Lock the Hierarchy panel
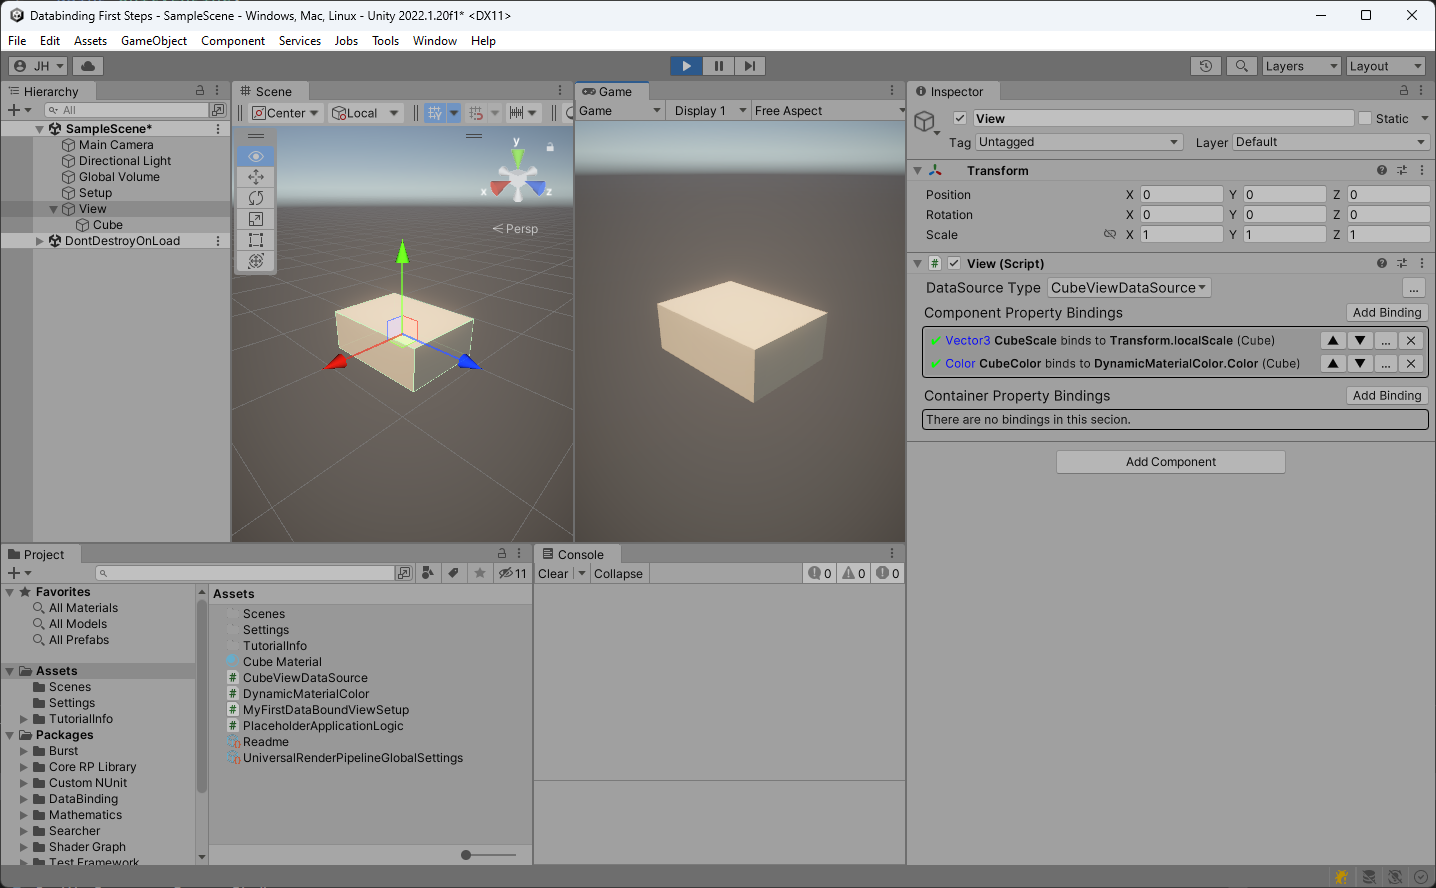This screenshot has height=888, width=1436. [200, 91]
